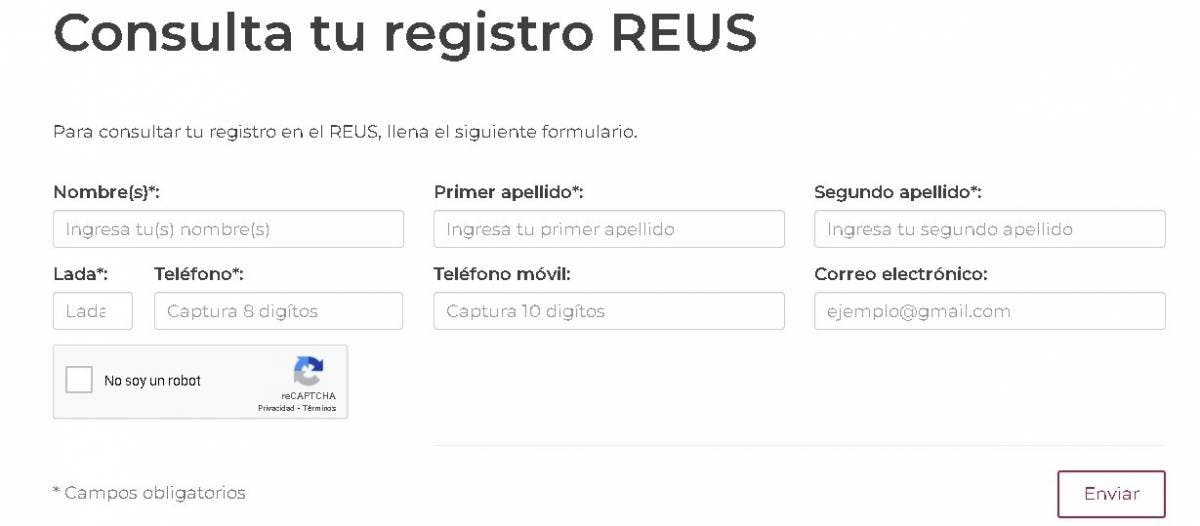The image size is (1200, 526).
Task: Click the "Correo electrónico:" label
Action: 900,274
